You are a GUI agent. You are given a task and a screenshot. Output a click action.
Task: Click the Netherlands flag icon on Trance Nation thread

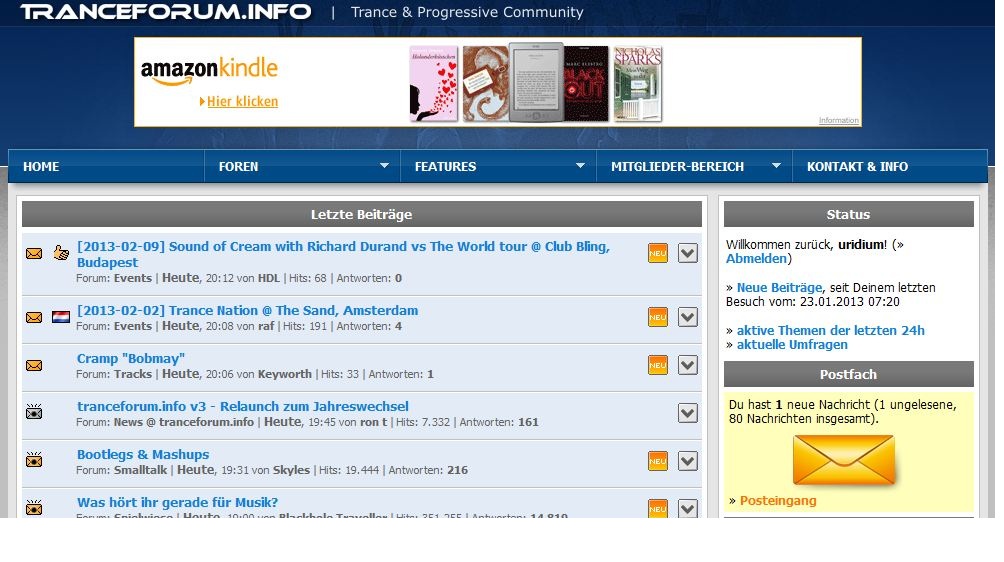pyautogui.click(x=61, y=317)
